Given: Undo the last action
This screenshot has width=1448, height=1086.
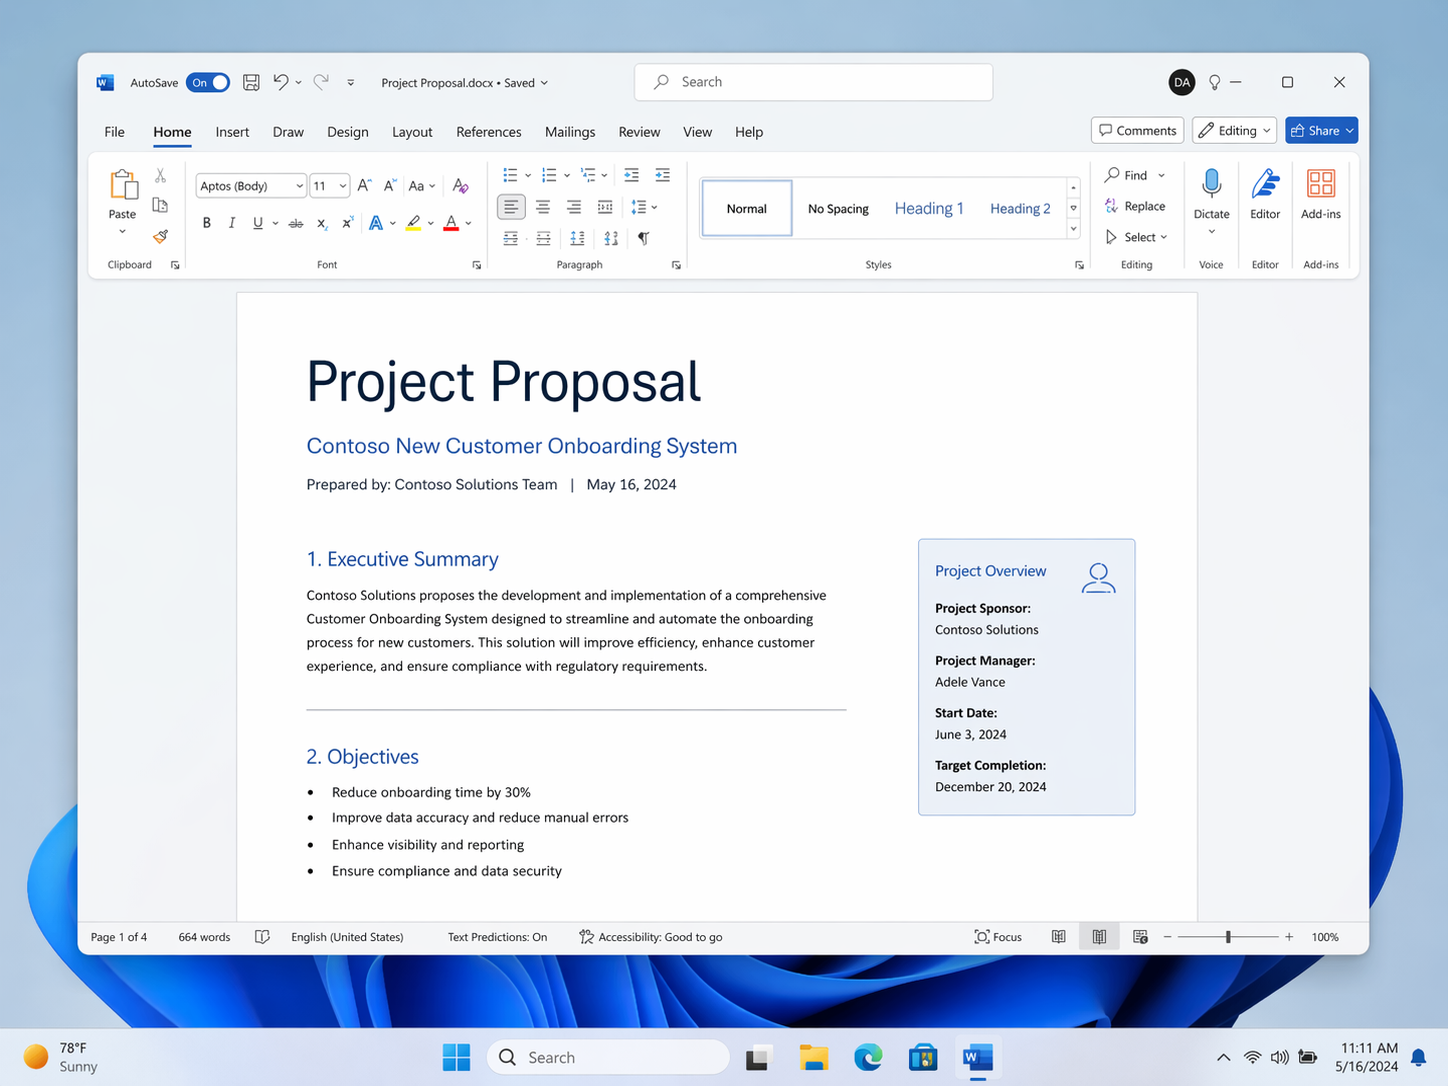Looking at the screenshot, I should point(281,82).
